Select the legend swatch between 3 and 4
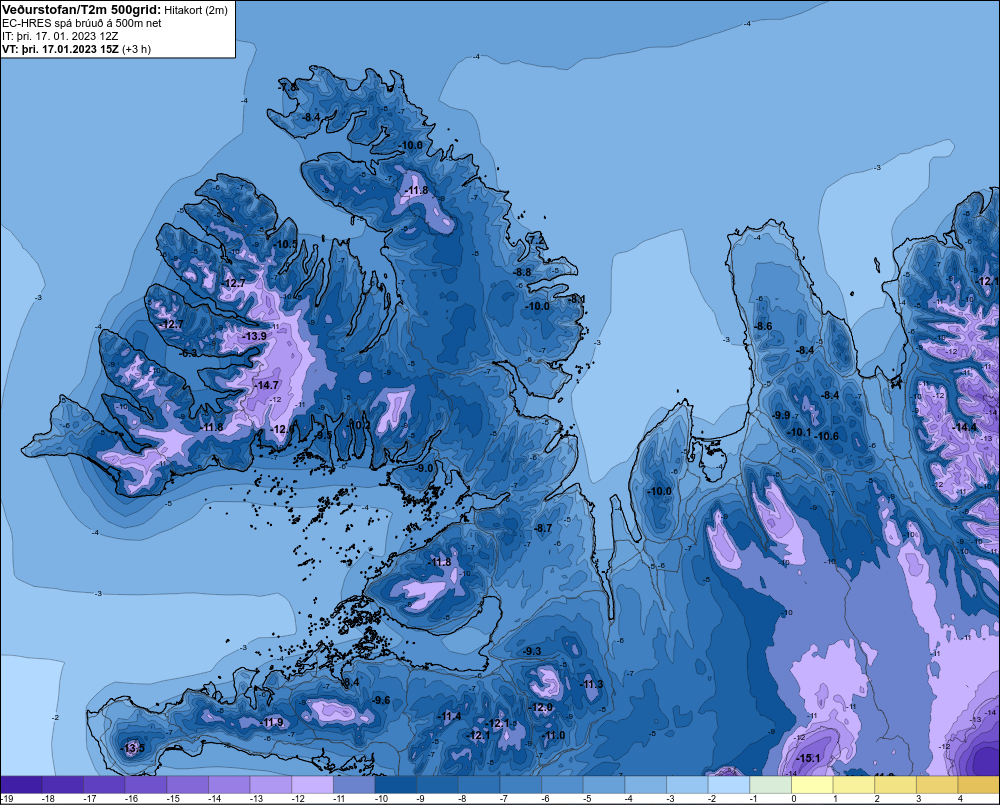 tap(937, 784)
